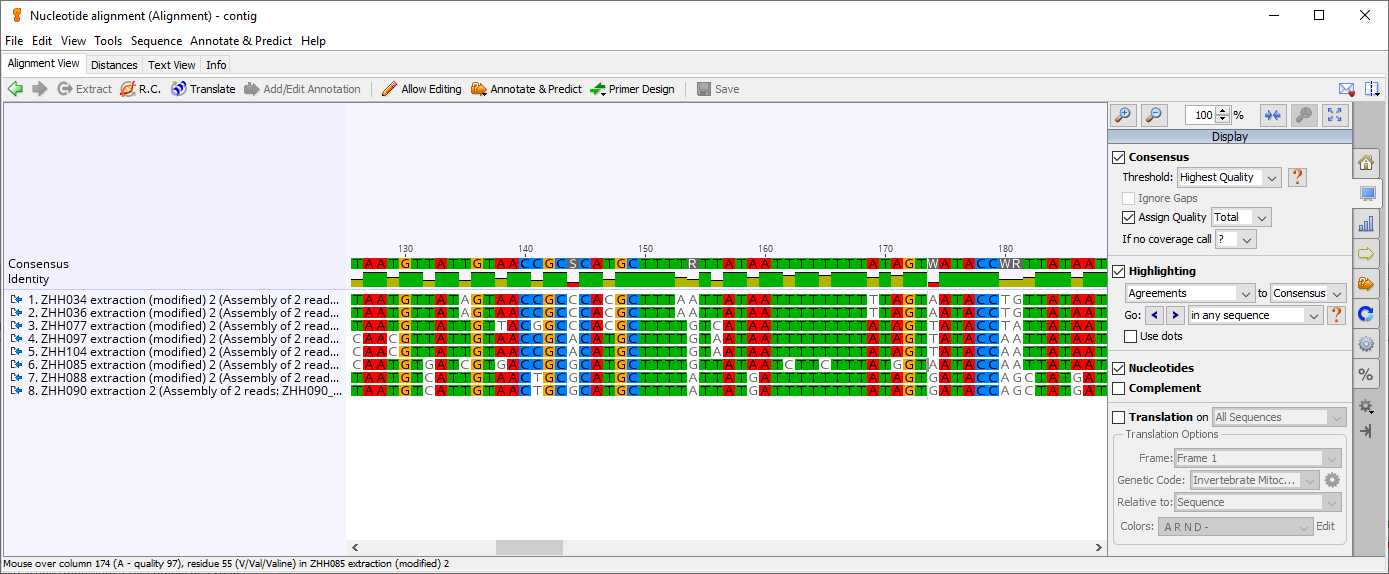
Task: Click the envelope icon at toolbar right
Action: pyautogui.click(x=1347, y=89)
